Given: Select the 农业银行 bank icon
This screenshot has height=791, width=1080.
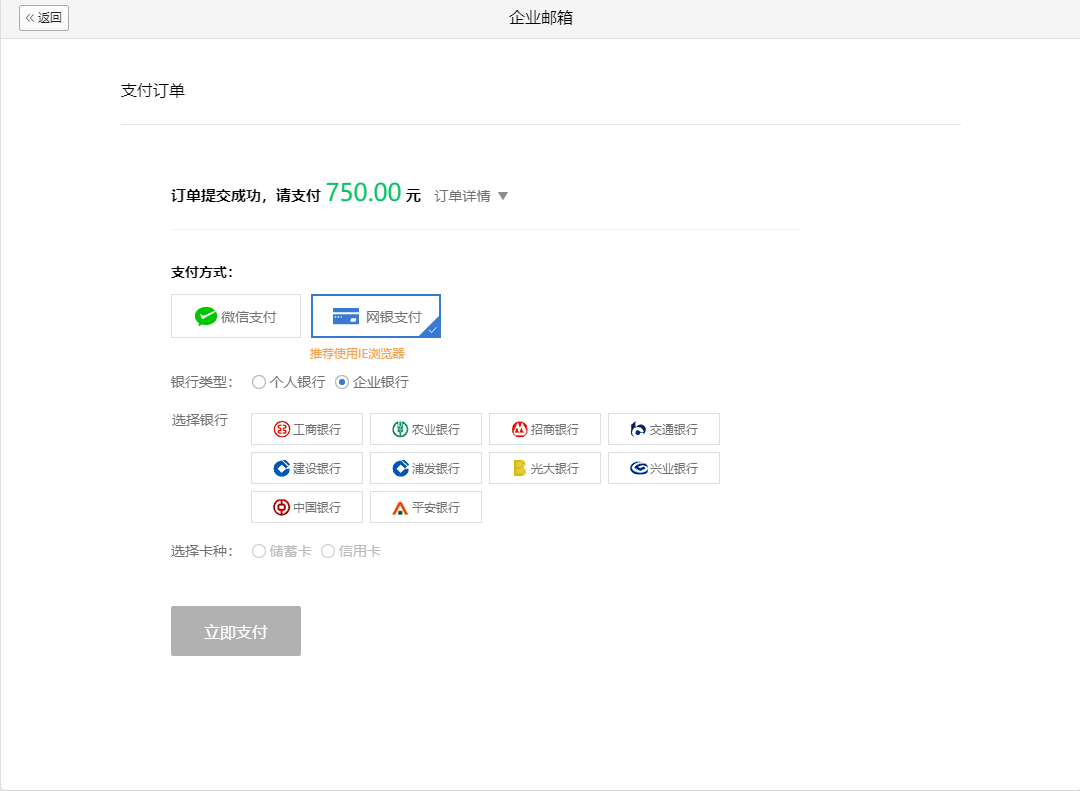Looking at the screenshot, I should (x=425, y=428).
